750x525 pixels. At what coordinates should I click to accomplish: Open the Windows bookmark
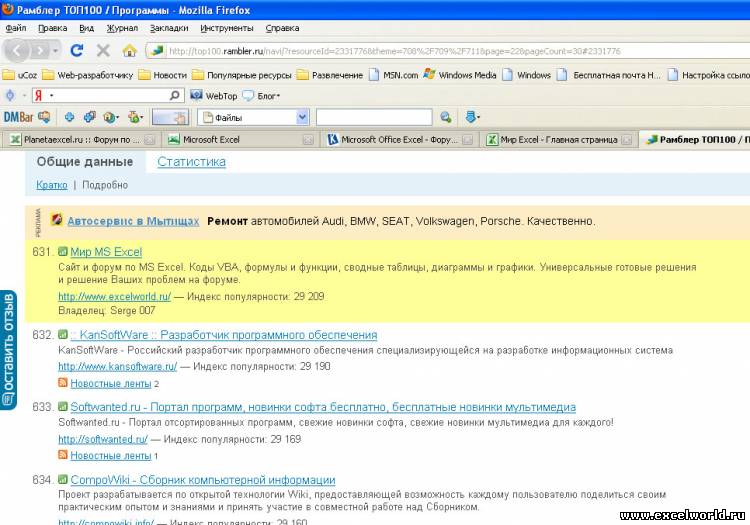click(527, 75)
